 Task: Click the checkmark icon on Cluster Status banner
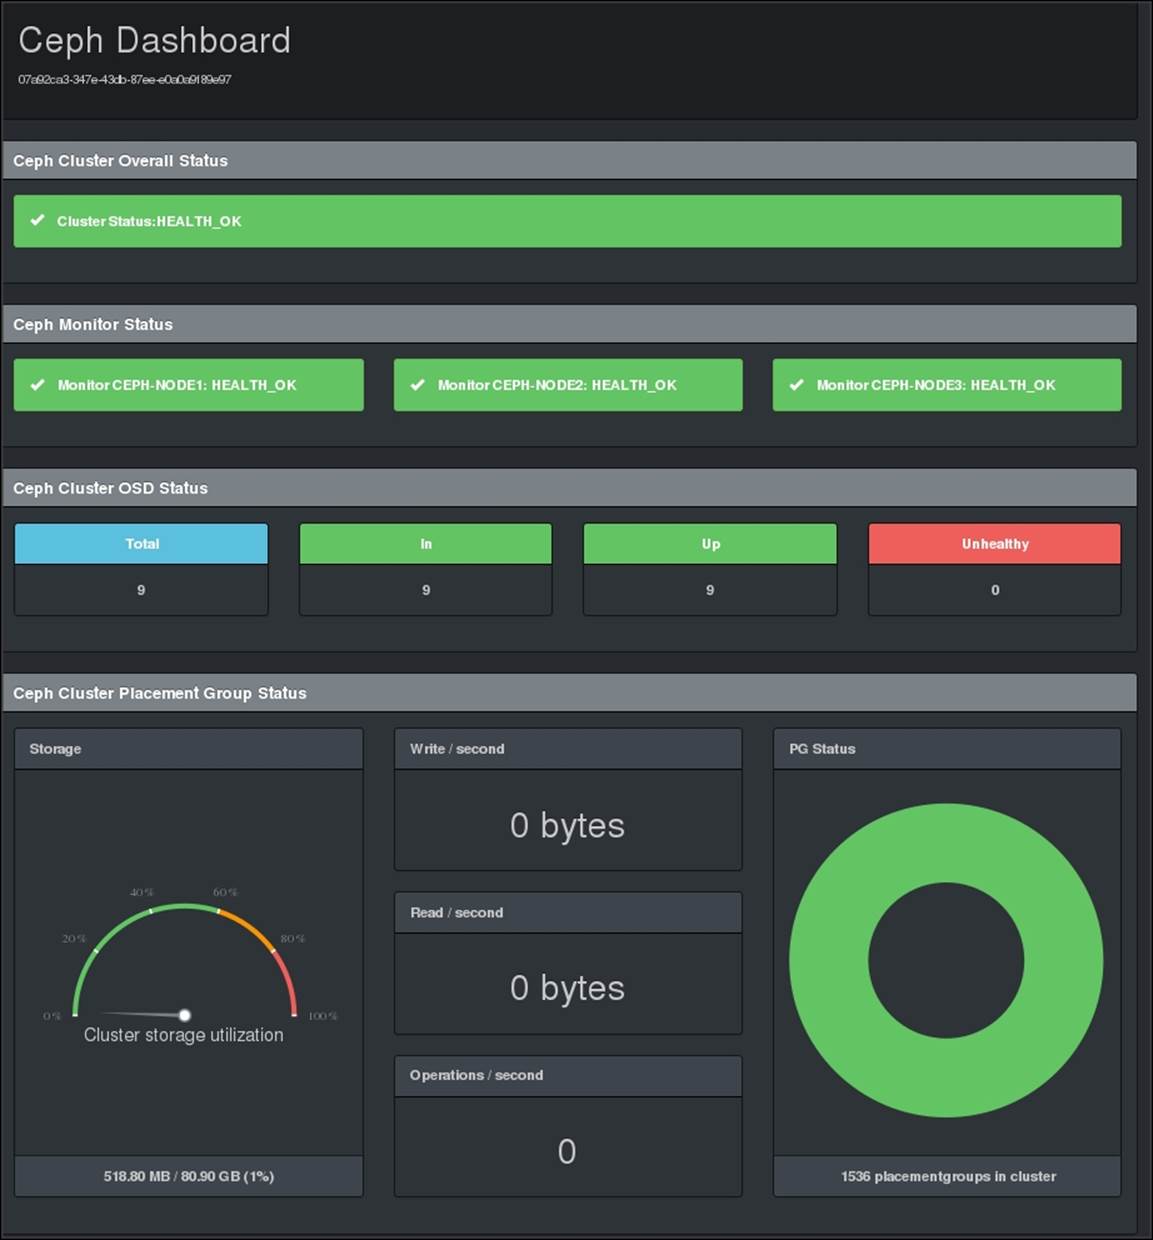pos(38,221)
